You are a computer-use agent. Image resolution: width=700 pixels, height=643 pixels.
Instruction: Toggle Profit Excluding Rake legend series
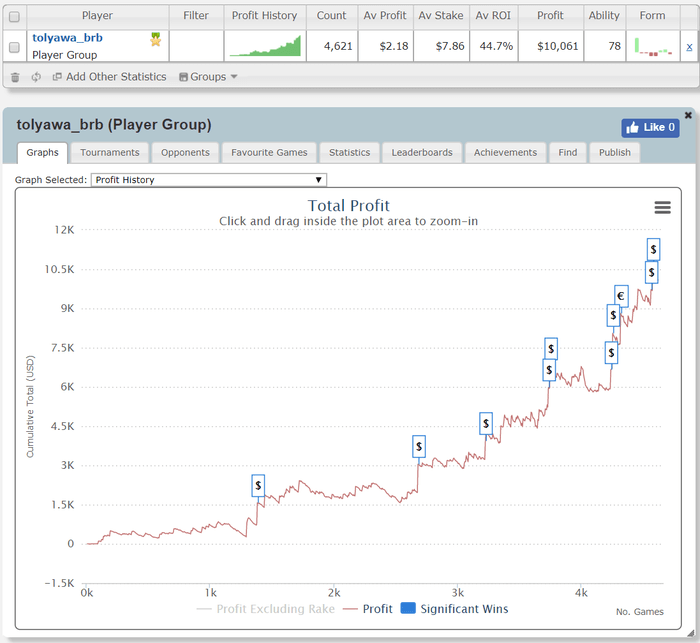click(266, 608)
